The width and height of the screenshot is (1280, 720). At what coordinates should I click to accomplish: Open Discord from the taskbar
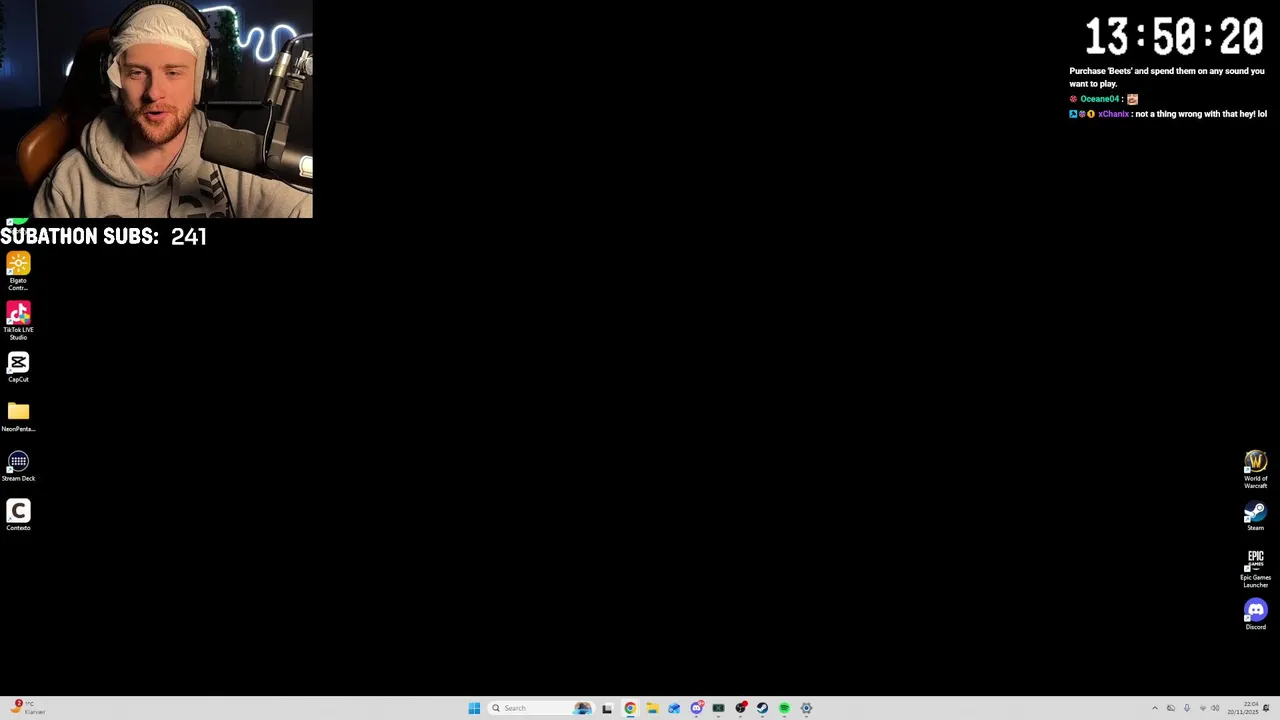pyautogui.click(x=697, y=708)
